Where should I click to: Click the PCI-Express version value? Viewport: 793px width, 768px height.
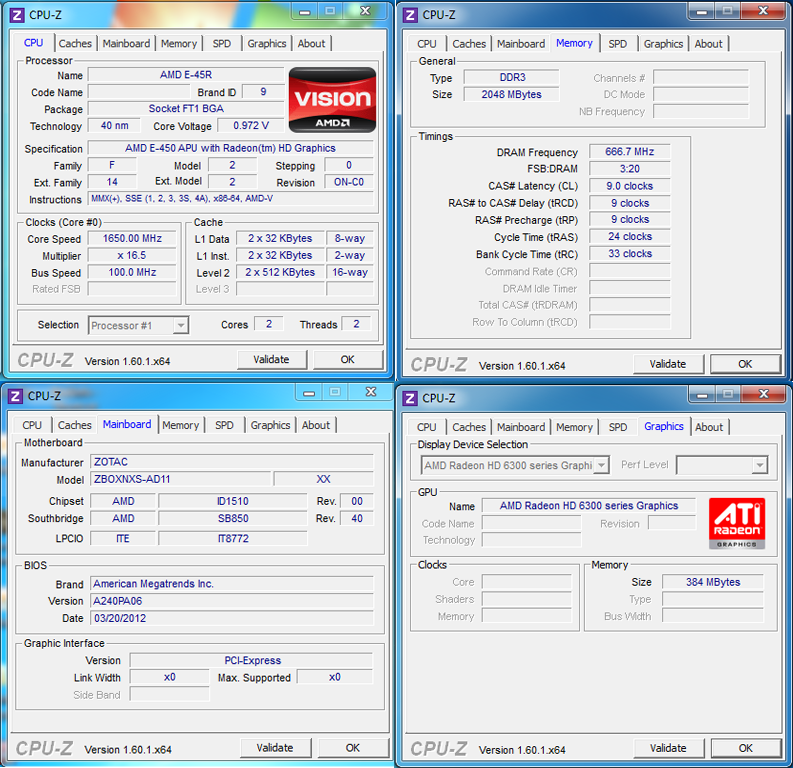click(251, 660)
